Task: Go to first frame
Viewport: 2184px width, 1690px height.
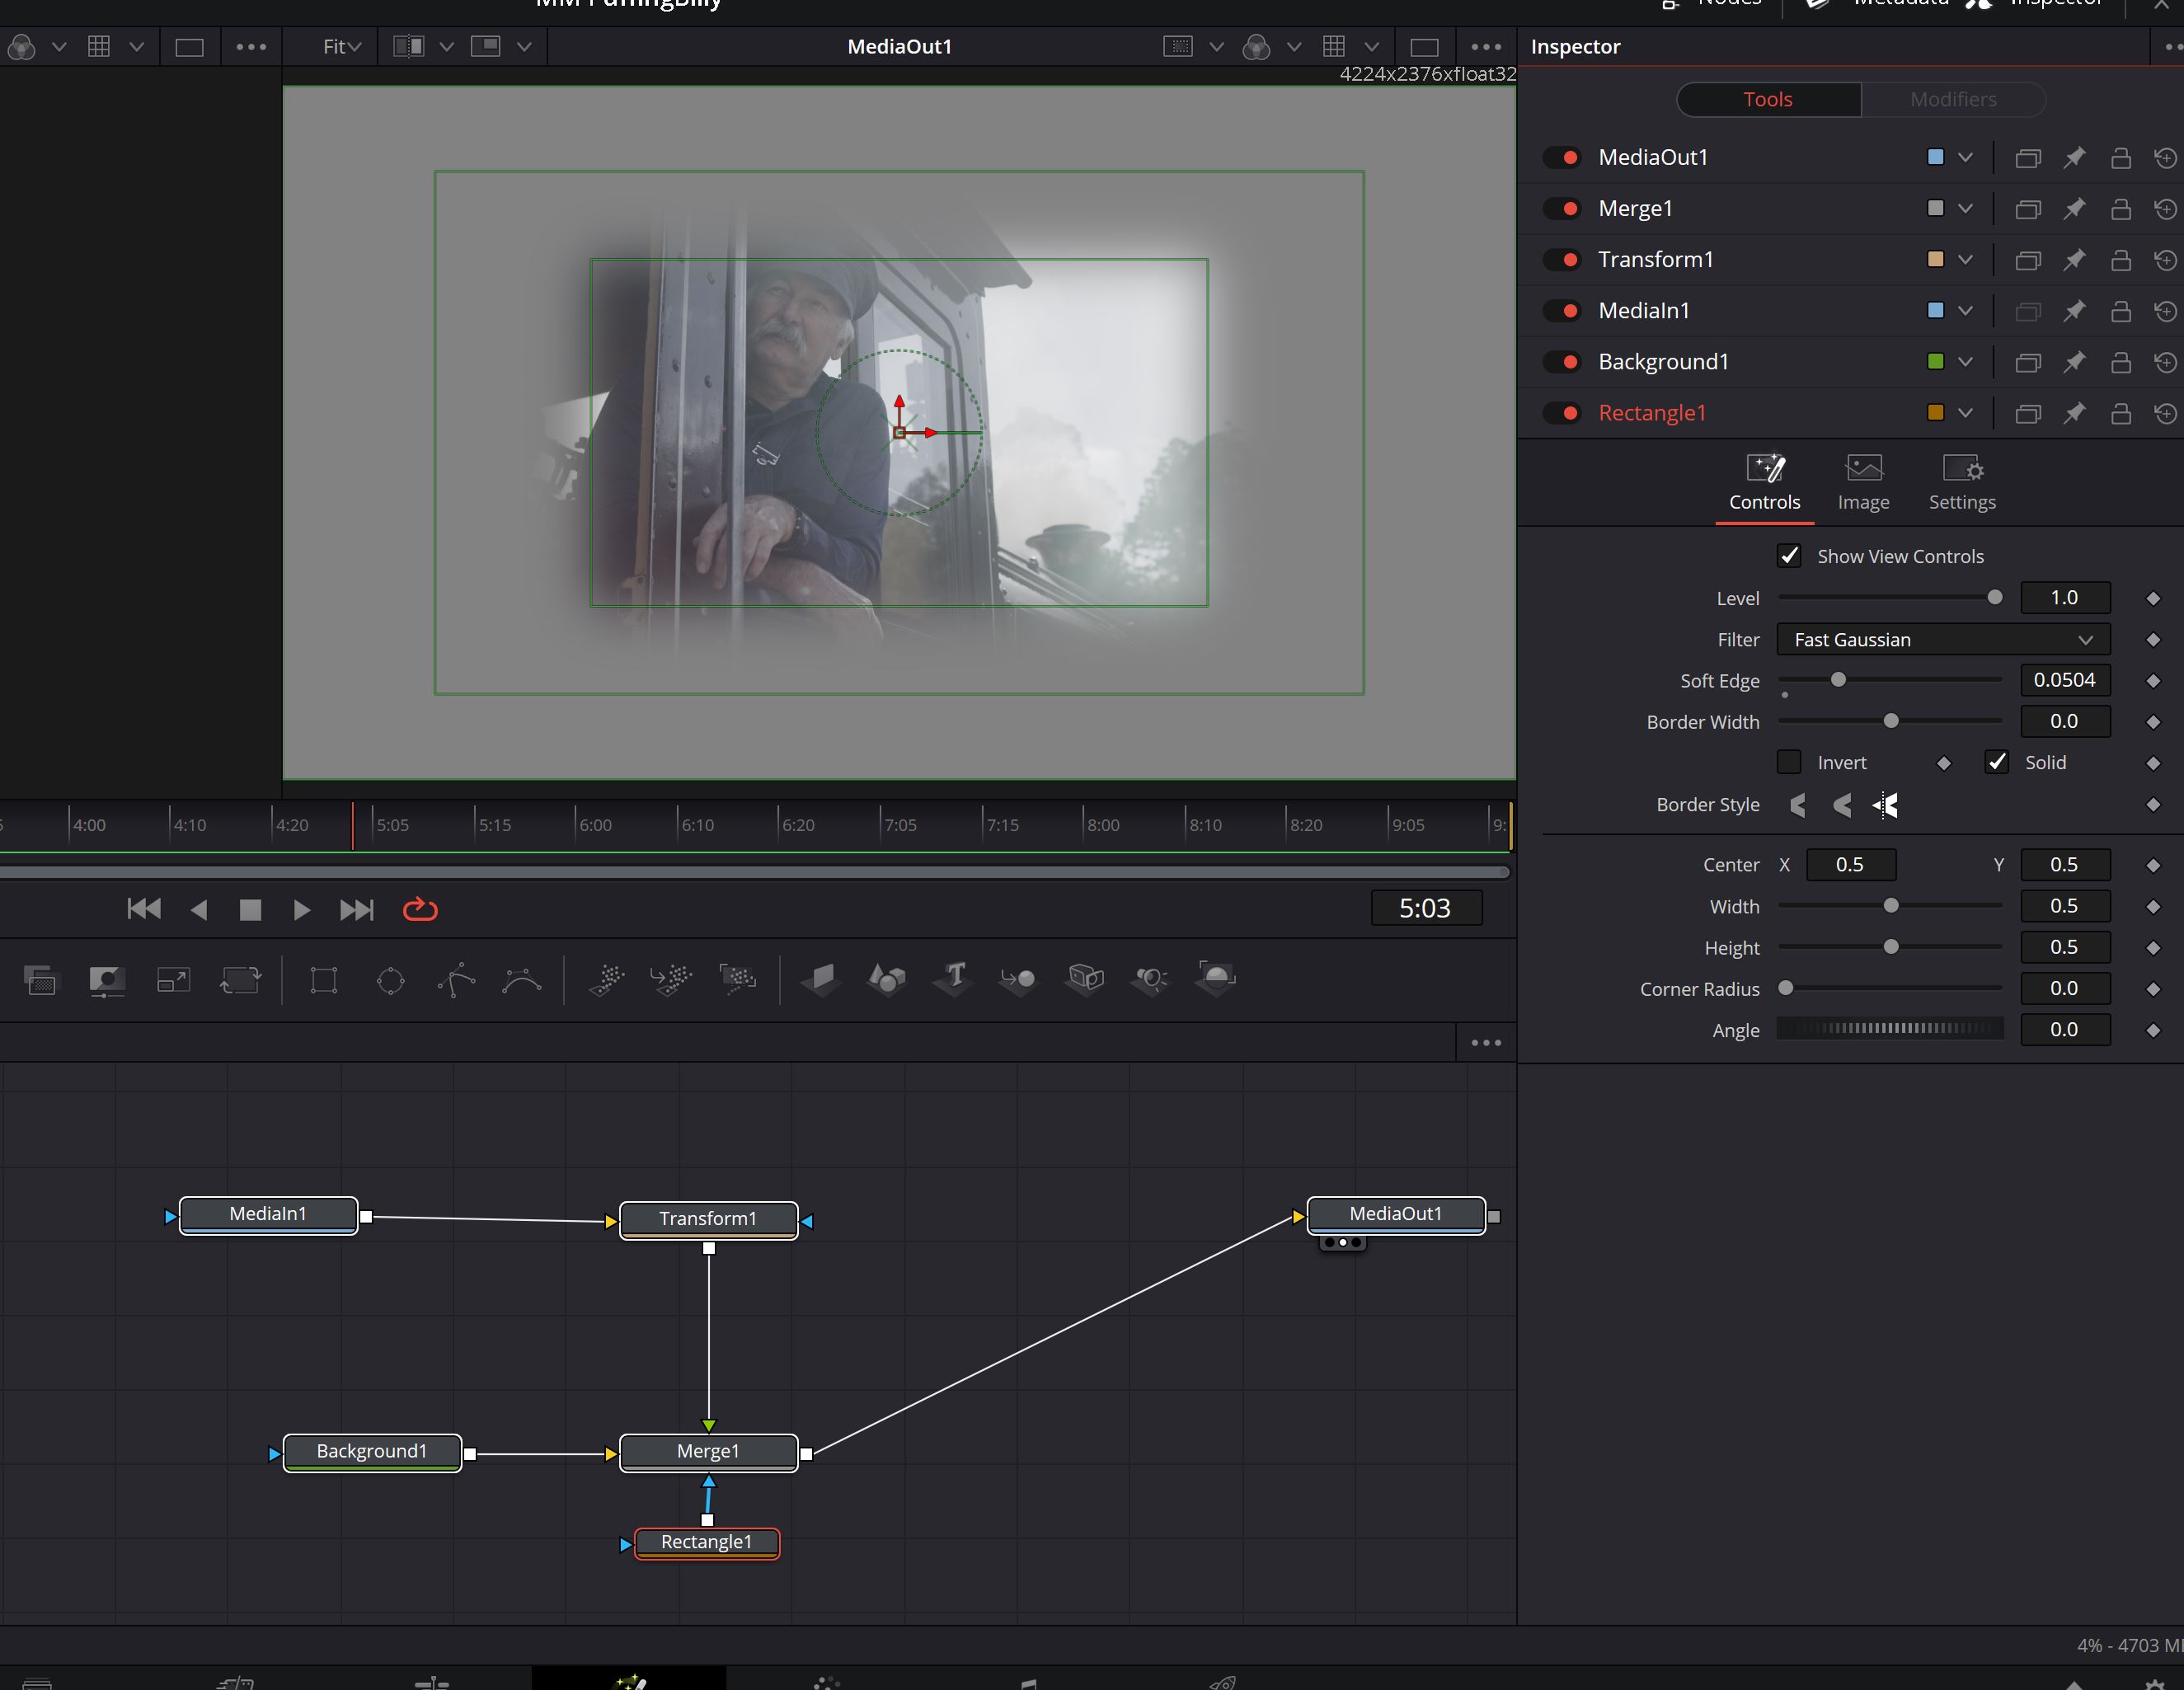Action: (x=144, y=909)
